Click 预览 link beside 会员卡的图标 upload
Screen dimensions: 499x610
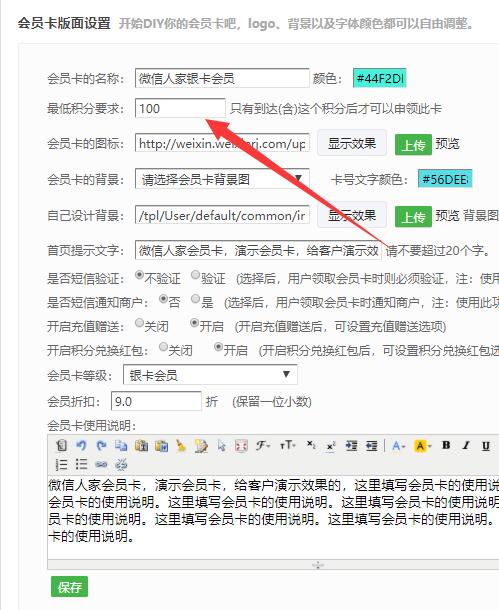pyautogui.click(x=447, y=144)
